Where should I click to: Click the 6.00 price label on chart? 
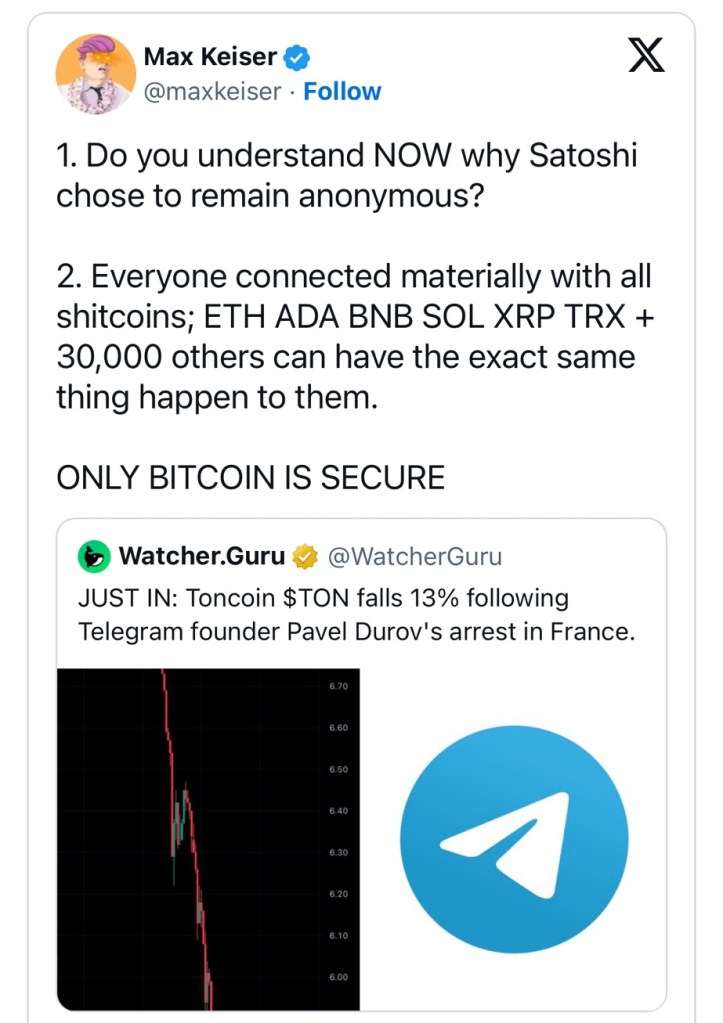pos(337,977)
